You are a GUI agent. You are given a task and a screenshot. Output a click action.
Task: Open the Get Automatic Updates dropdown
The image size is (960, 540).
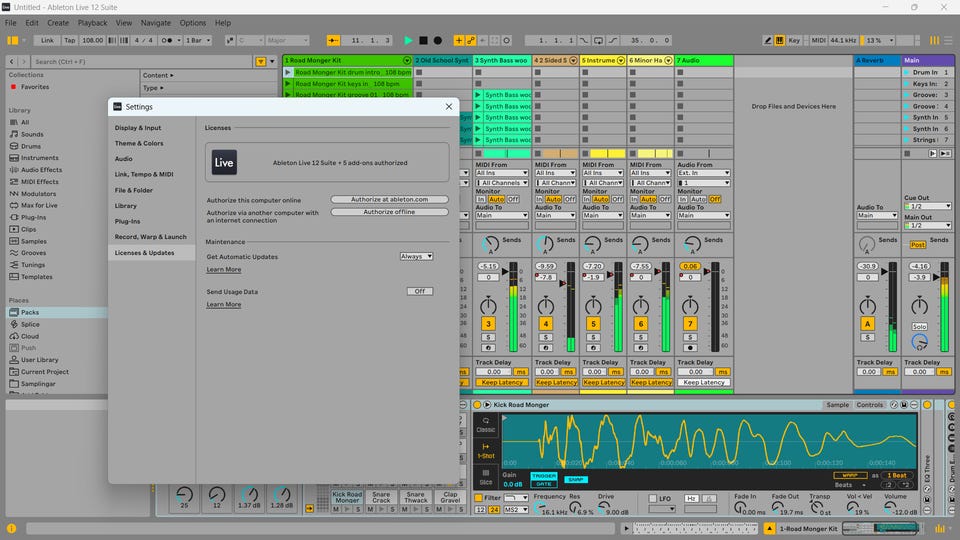click(x=416, y=257)
